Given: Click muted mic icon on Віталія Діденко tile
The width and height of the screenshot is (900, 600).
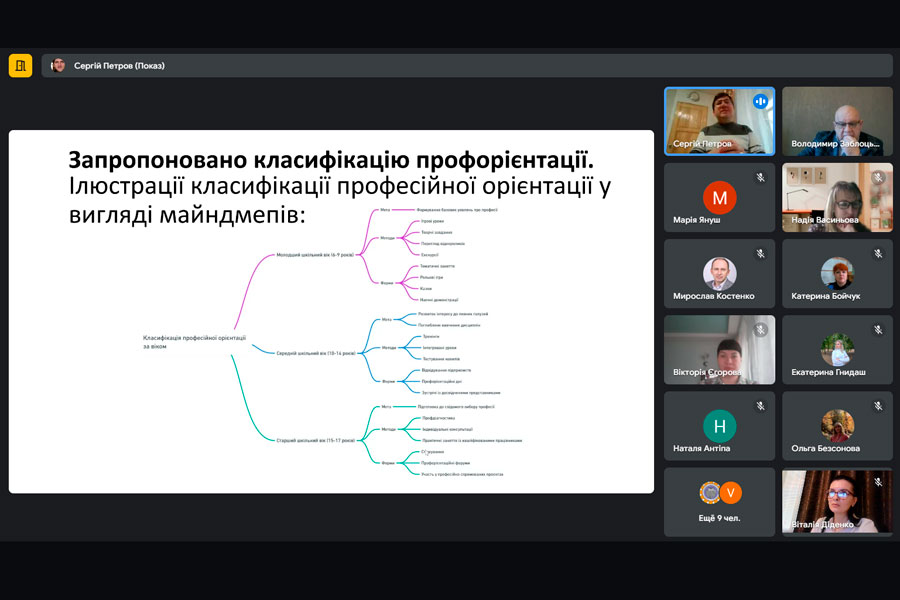Looking at the screenshot, I should coord(878,482).
